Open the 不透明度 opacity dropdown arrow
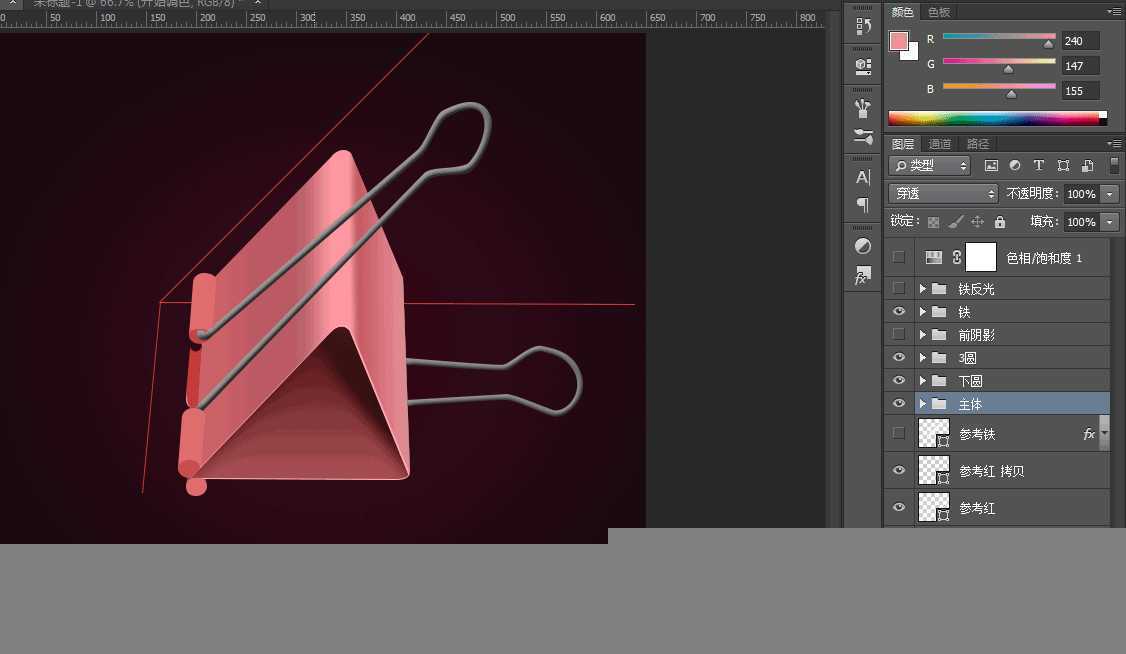Screen dimensions: 1126x654 point(1110,194)
